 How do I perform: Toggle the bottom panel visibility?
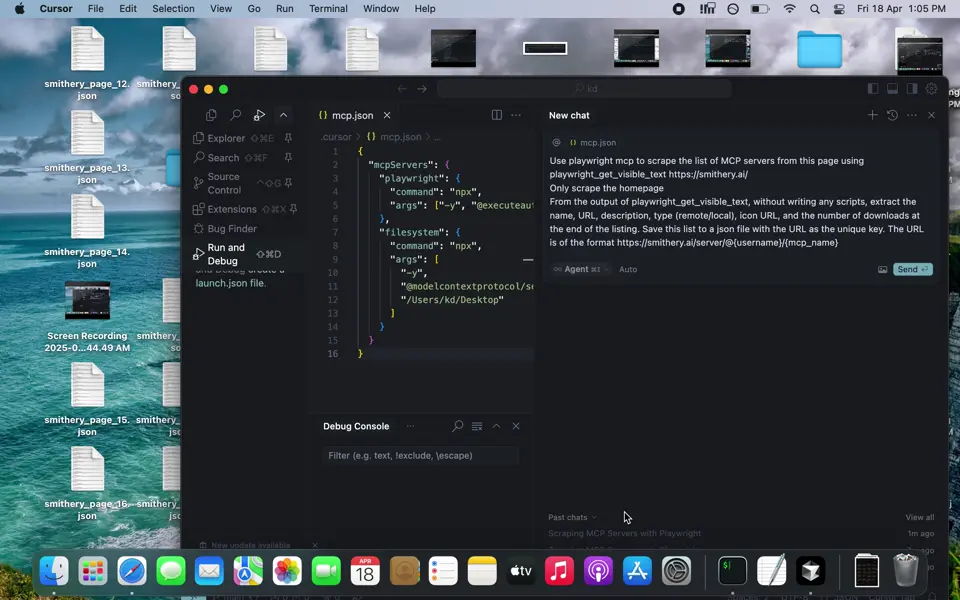coord(892,88)
